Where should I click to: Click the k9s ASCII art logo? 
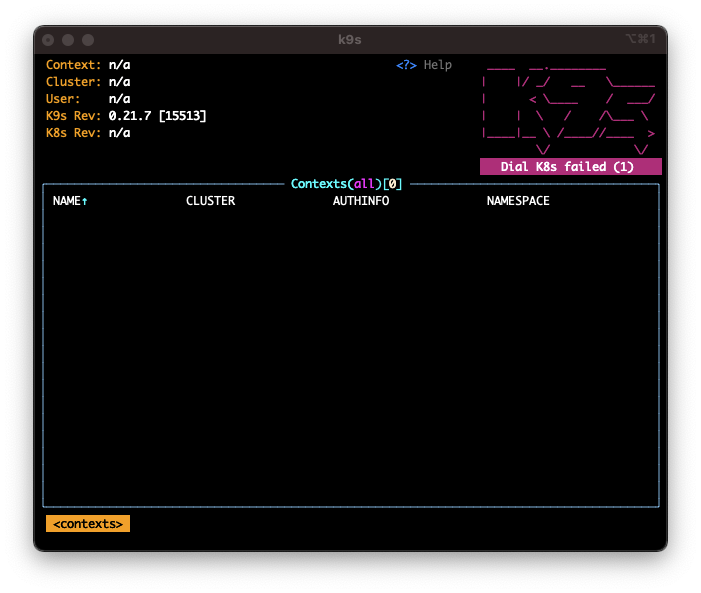pyautogui.click(x=568, y=106)
